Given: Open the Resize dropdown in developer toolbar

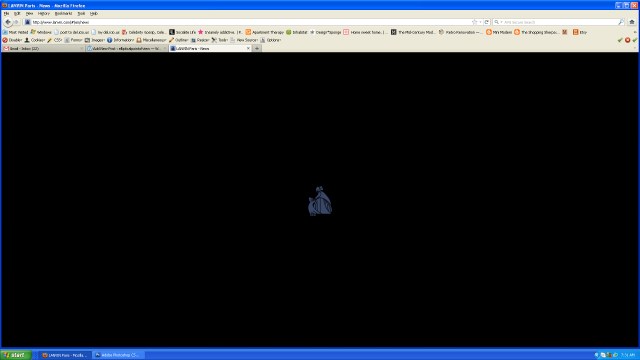Looking at the screenshot, I should pyautogui.click(x=200, y=40).
